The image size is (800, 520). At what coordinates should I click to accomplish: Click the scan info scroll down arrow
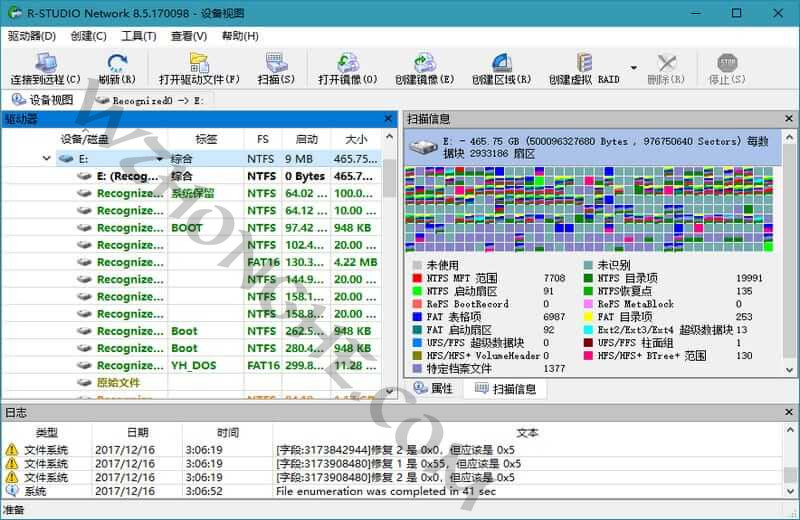point(789,370)
